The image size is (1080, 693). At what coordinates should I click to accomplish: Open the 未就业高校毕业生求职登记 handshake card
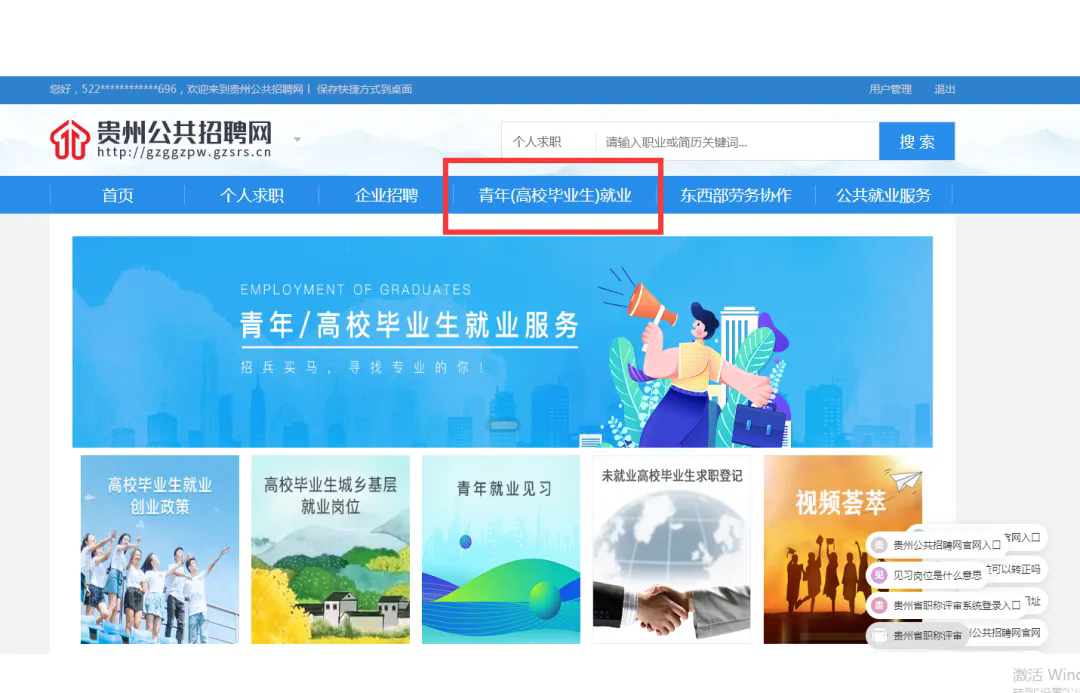click(671, 549)
